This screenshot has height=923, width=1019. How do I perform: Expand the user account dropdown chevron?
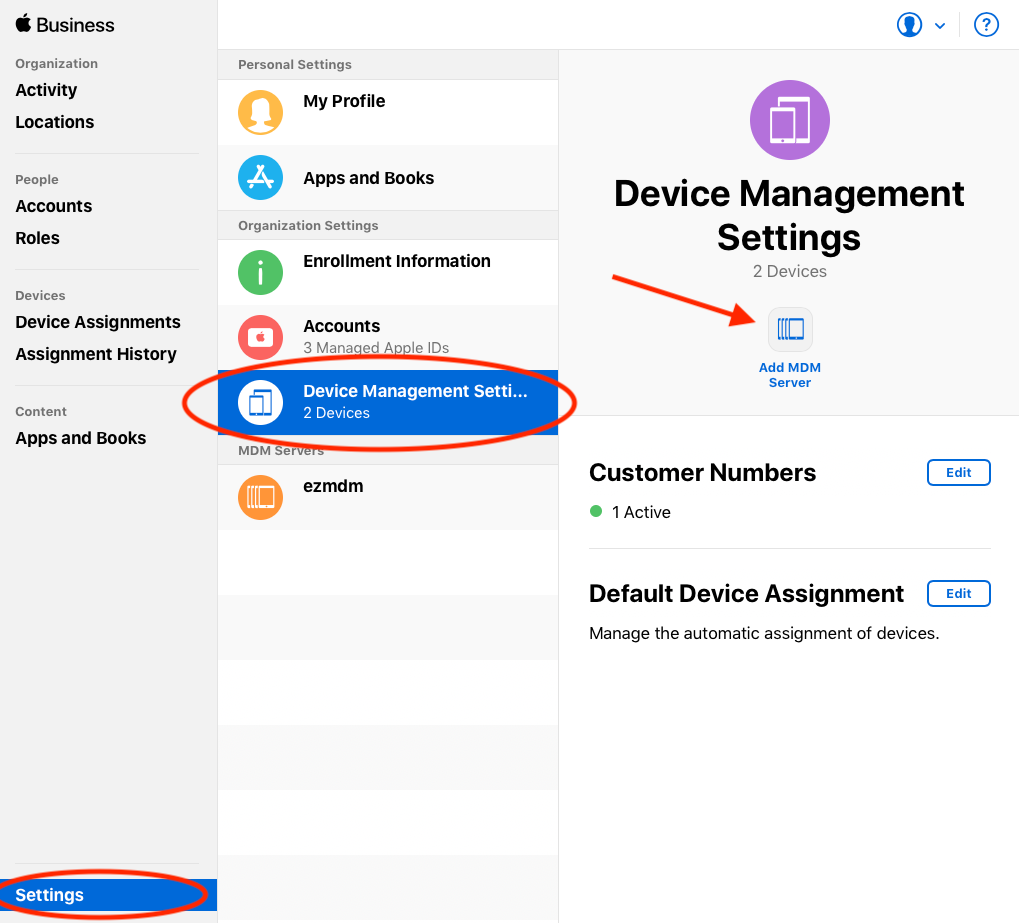click(940, 26)
